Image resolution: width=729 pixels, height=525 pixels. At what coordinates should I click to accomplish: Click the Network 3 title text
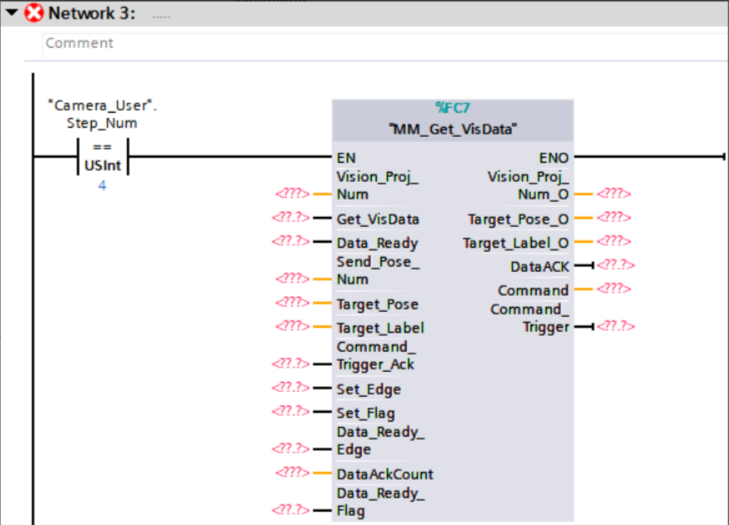point(93,14)
